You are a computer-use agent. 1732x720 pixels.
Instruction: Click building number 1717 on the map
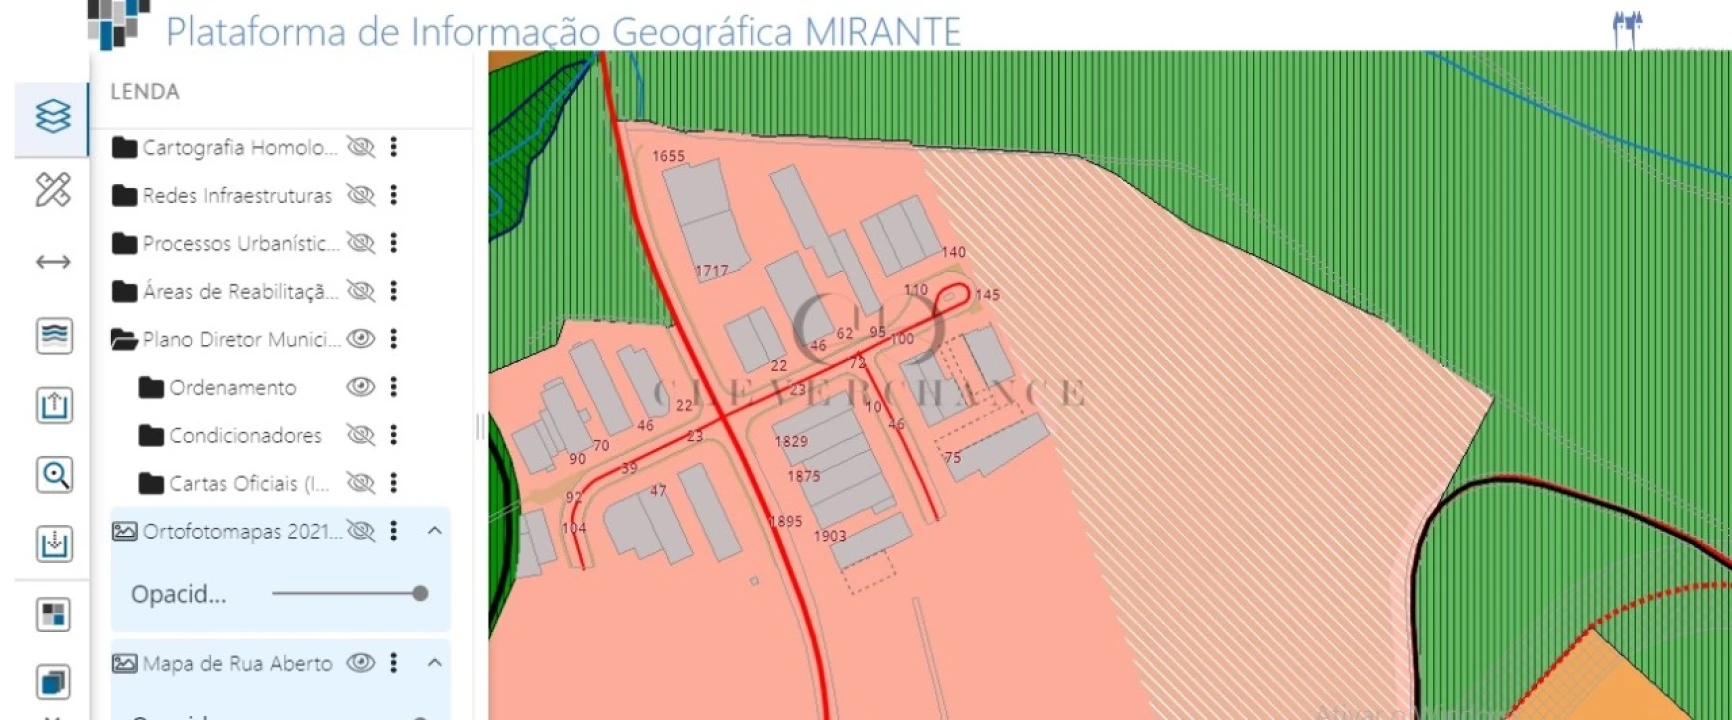712,271
